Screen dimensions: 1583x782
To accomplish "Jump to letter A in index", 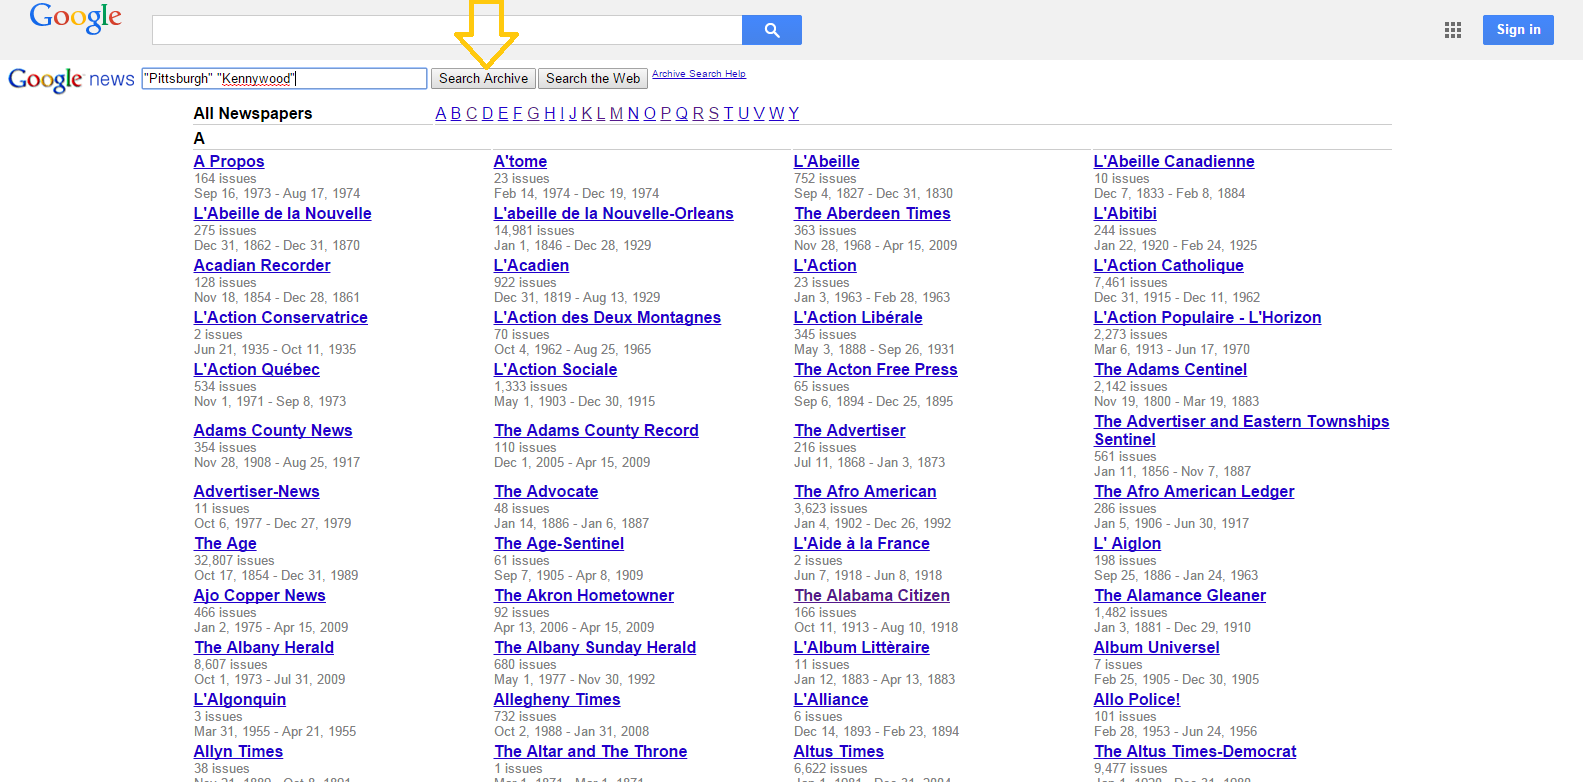I will coord(441,114).
